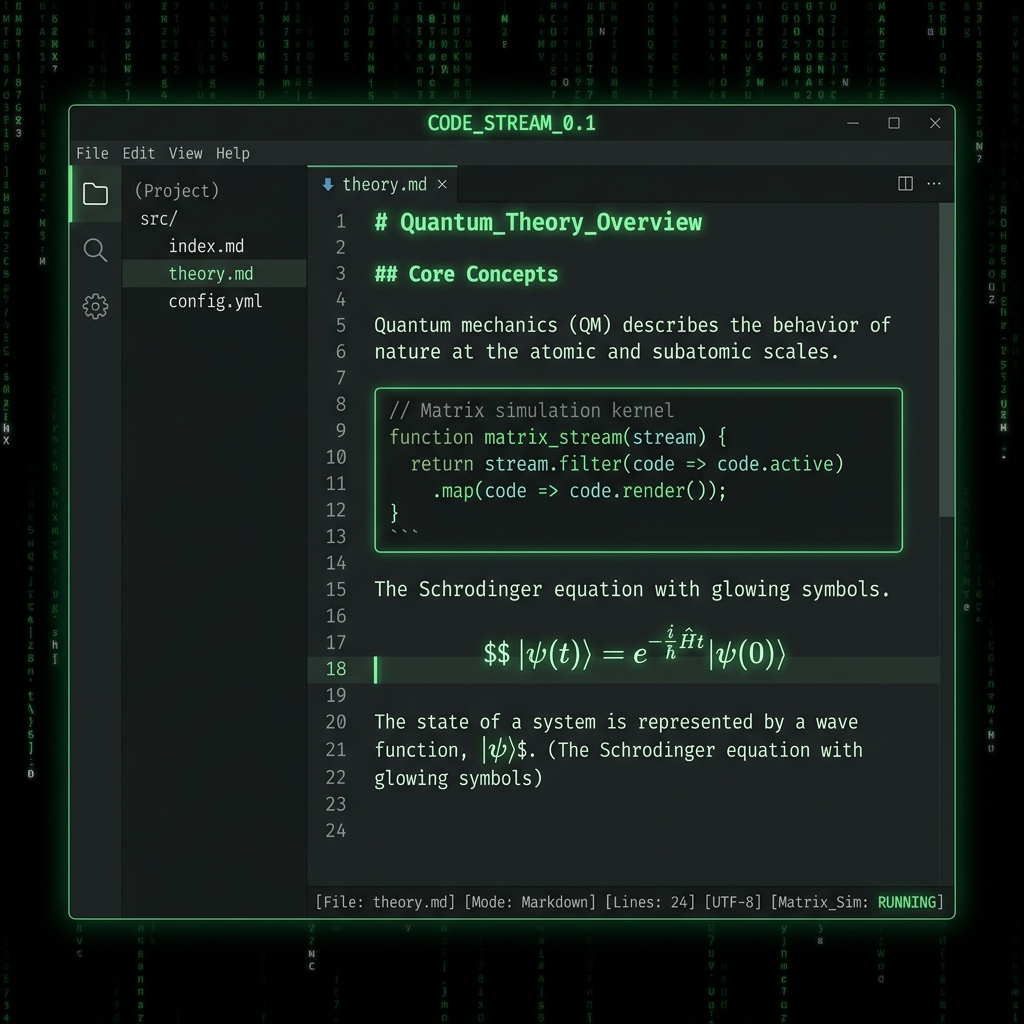Click the 'function matrix_stream(stream) {' line
This screenshot has height=1024, width=1024.
pyautogui.click(x=558, y=437)
